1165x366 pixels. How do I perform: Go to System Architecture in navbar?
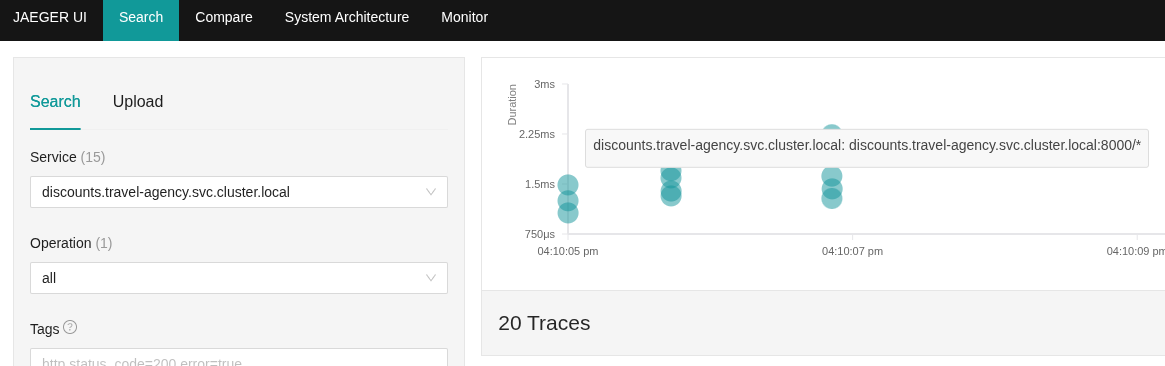(347, 17)
